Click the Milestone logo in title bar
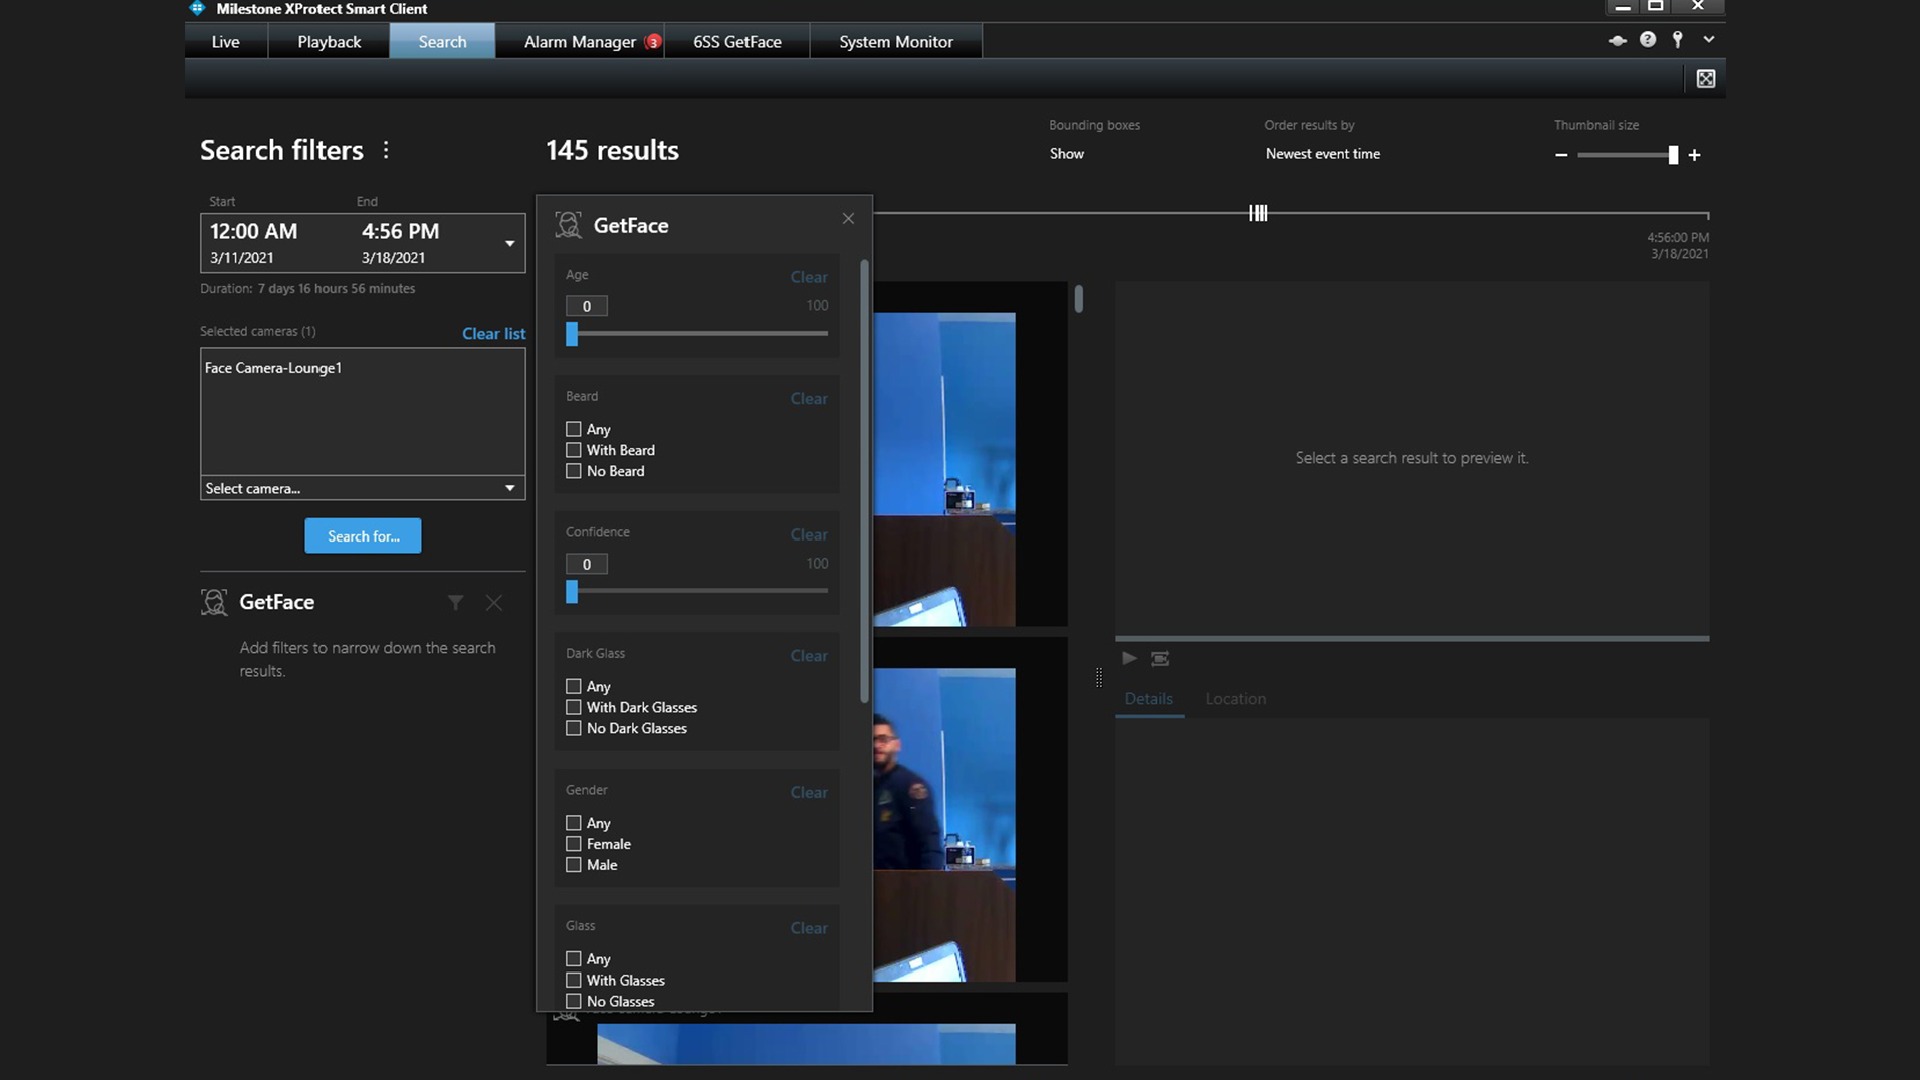 [x=197, y=8]
